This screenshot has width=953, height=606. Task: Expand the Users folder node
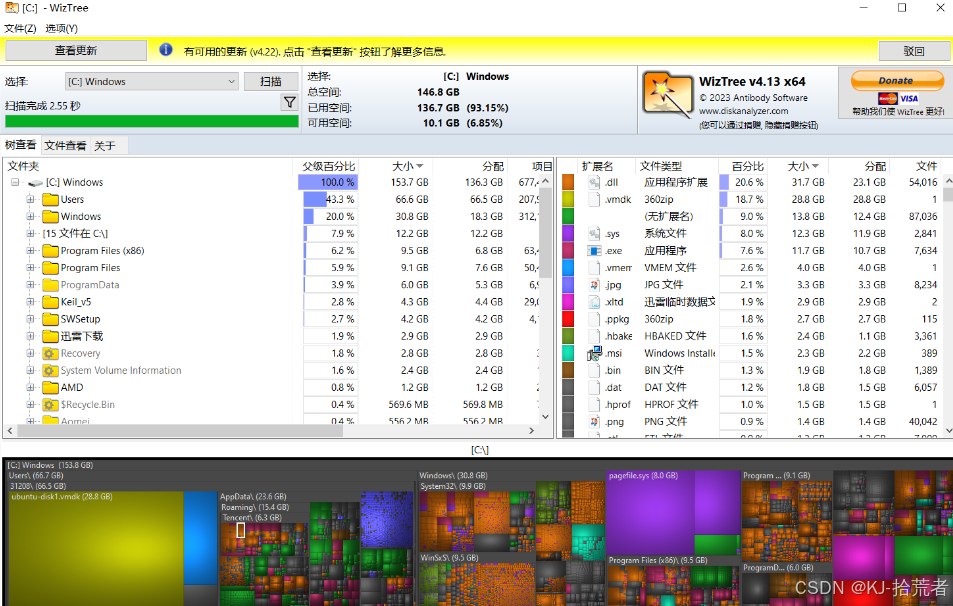(x=30, y=199)
